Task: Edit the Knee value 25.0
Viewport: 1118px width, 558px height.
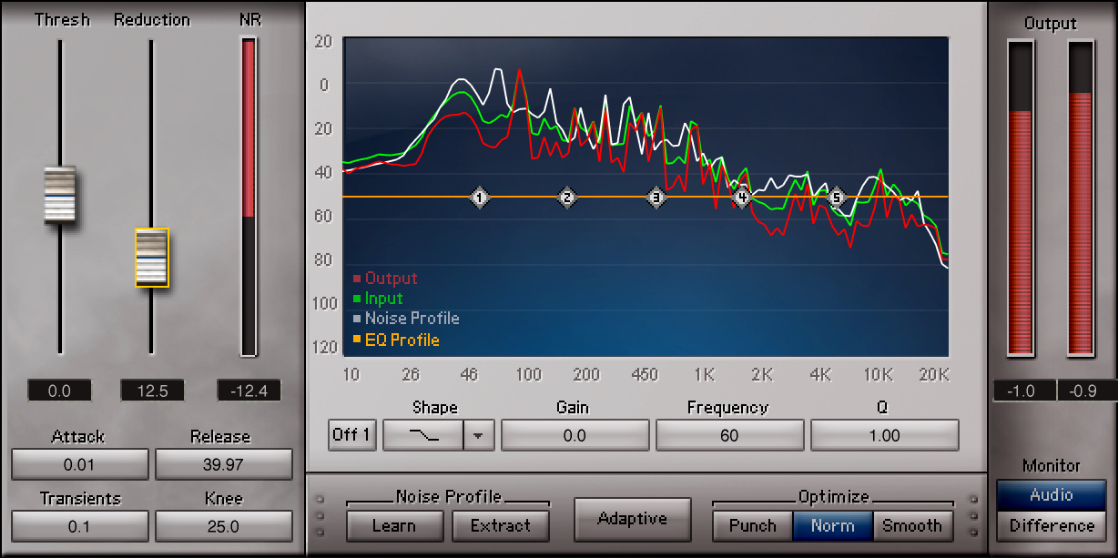Action: [224, 527]
